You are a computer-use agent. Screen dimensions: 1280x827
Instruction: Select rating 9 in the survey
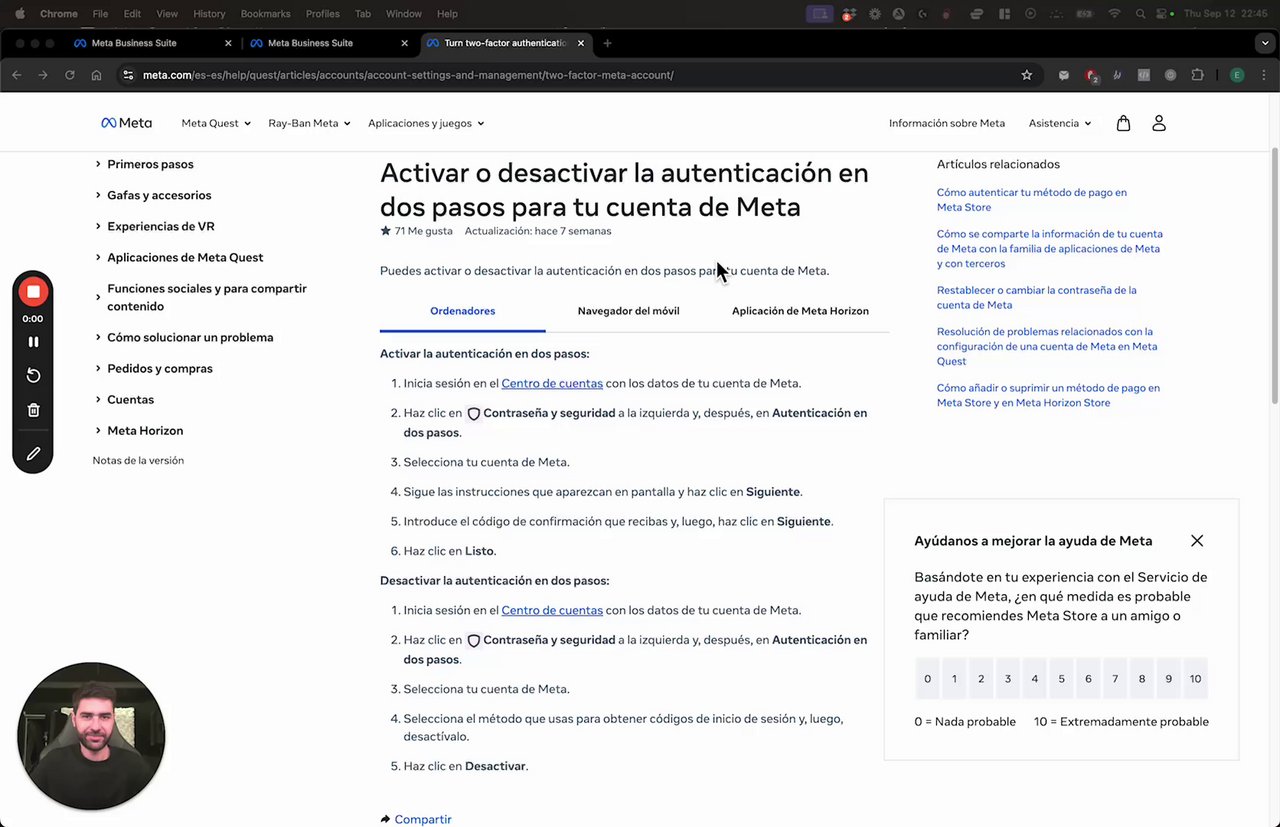tap(1168, 679)
